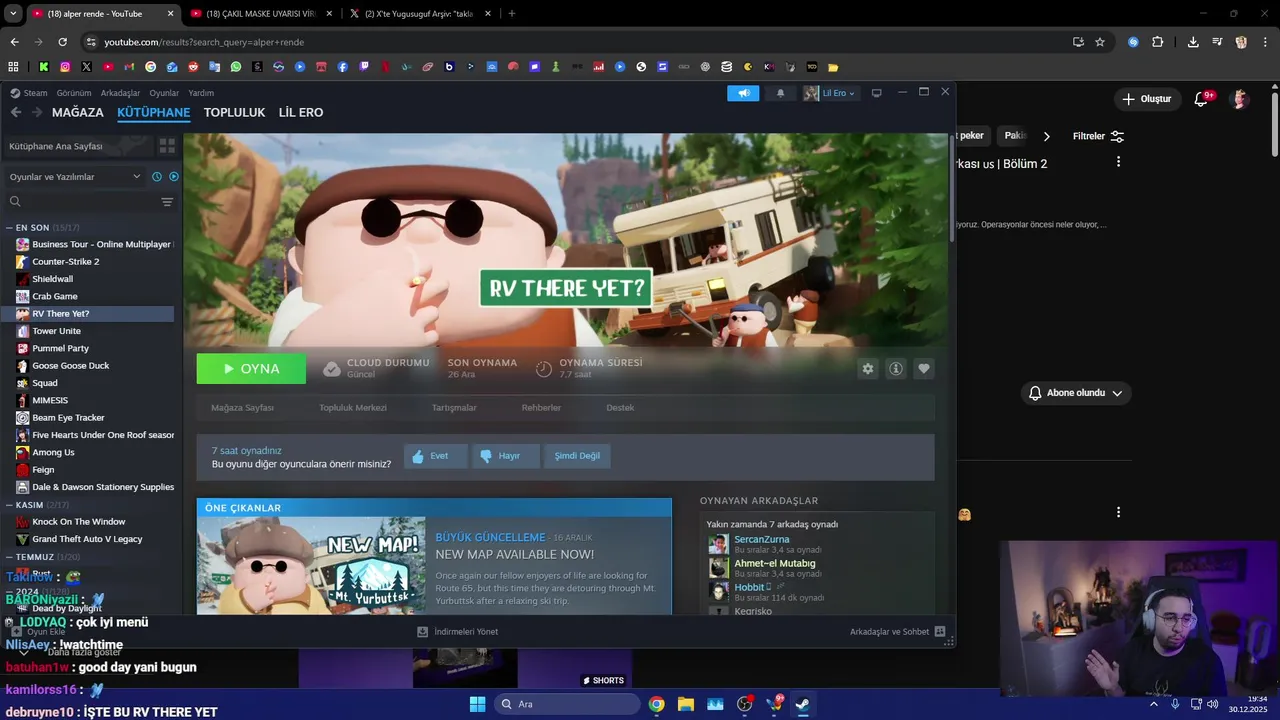Open Steam notifications bell
Viewport: 1280px width, 720px height.
780,93
